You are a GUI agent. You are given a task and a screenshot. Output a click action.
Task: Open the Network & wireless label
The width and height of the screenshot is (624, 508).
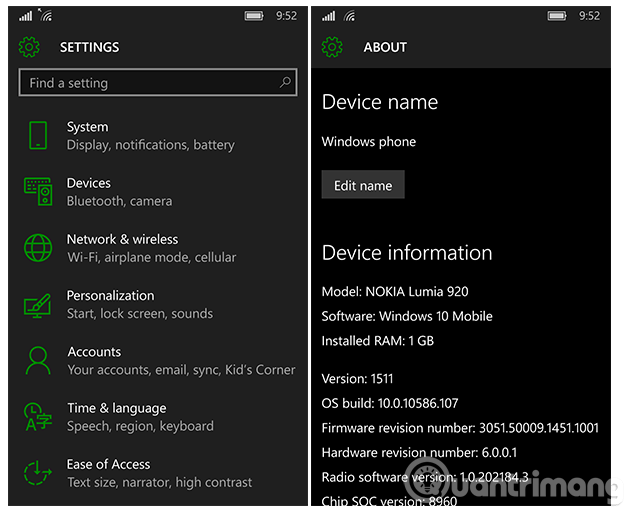123,239
